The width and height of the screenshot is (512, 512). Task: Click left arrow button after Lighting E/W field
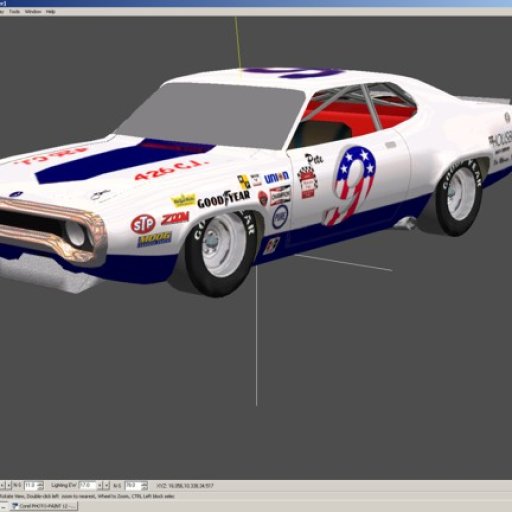click(x=100, y=485)
